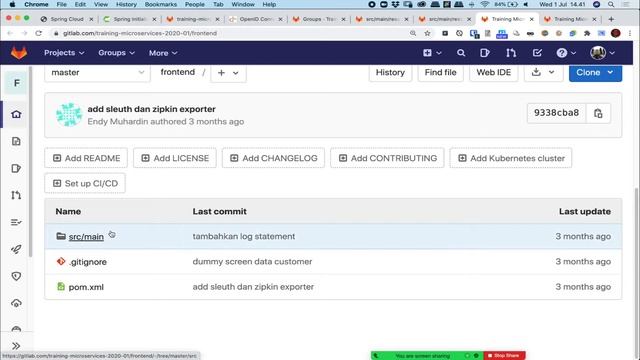Screen dimensions: 640x360
Task: Expand chevron next to new item plus
Action: click(x=439, y=53)
